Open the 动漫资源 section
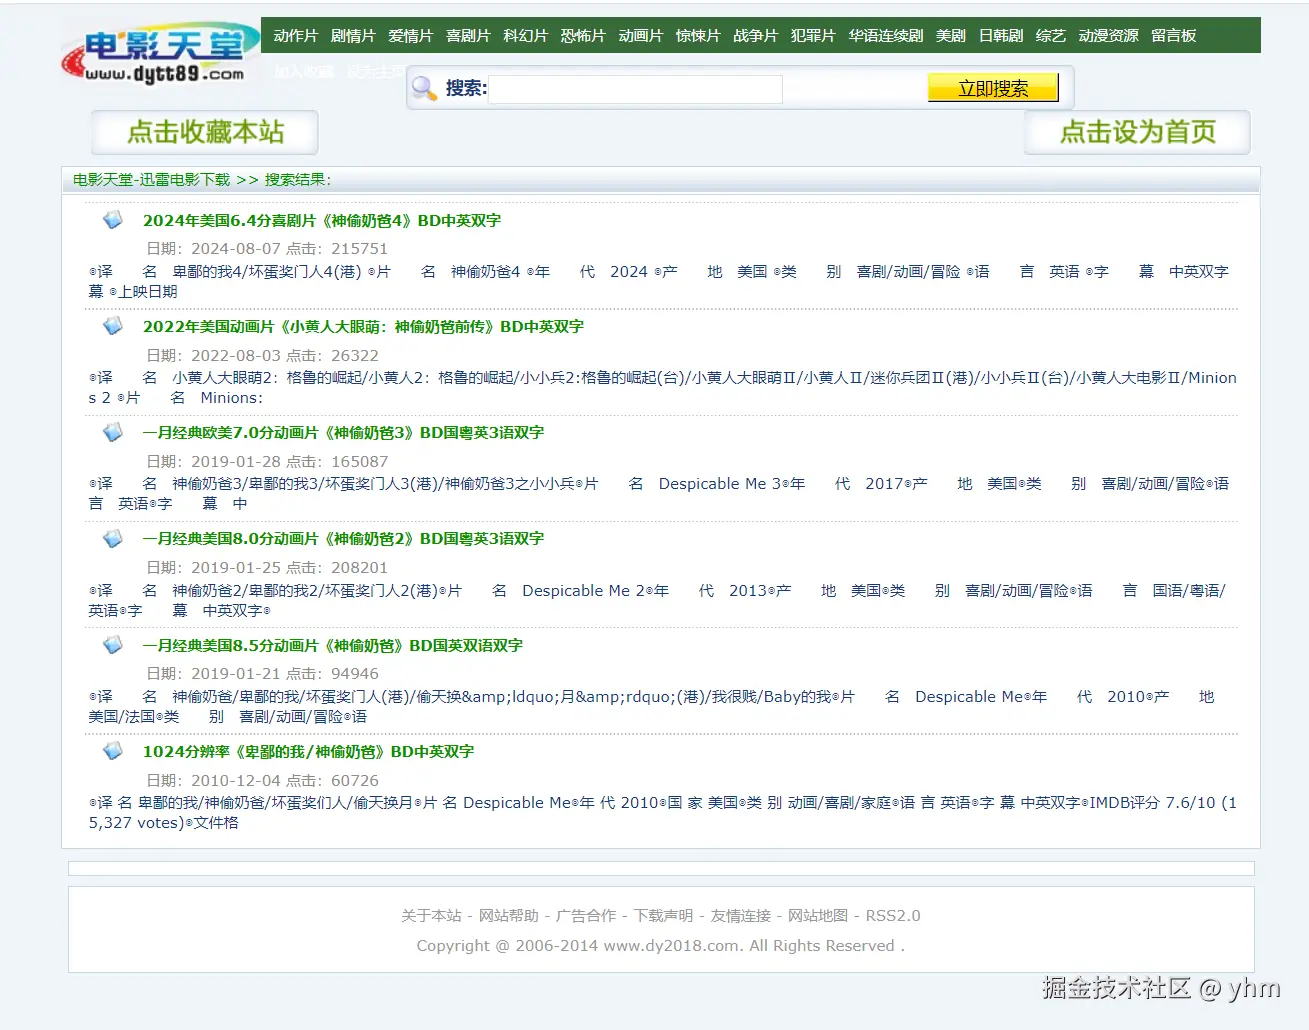Image resolution: width=1309 pixels, height=1030 pixels. pos(1108,35)
